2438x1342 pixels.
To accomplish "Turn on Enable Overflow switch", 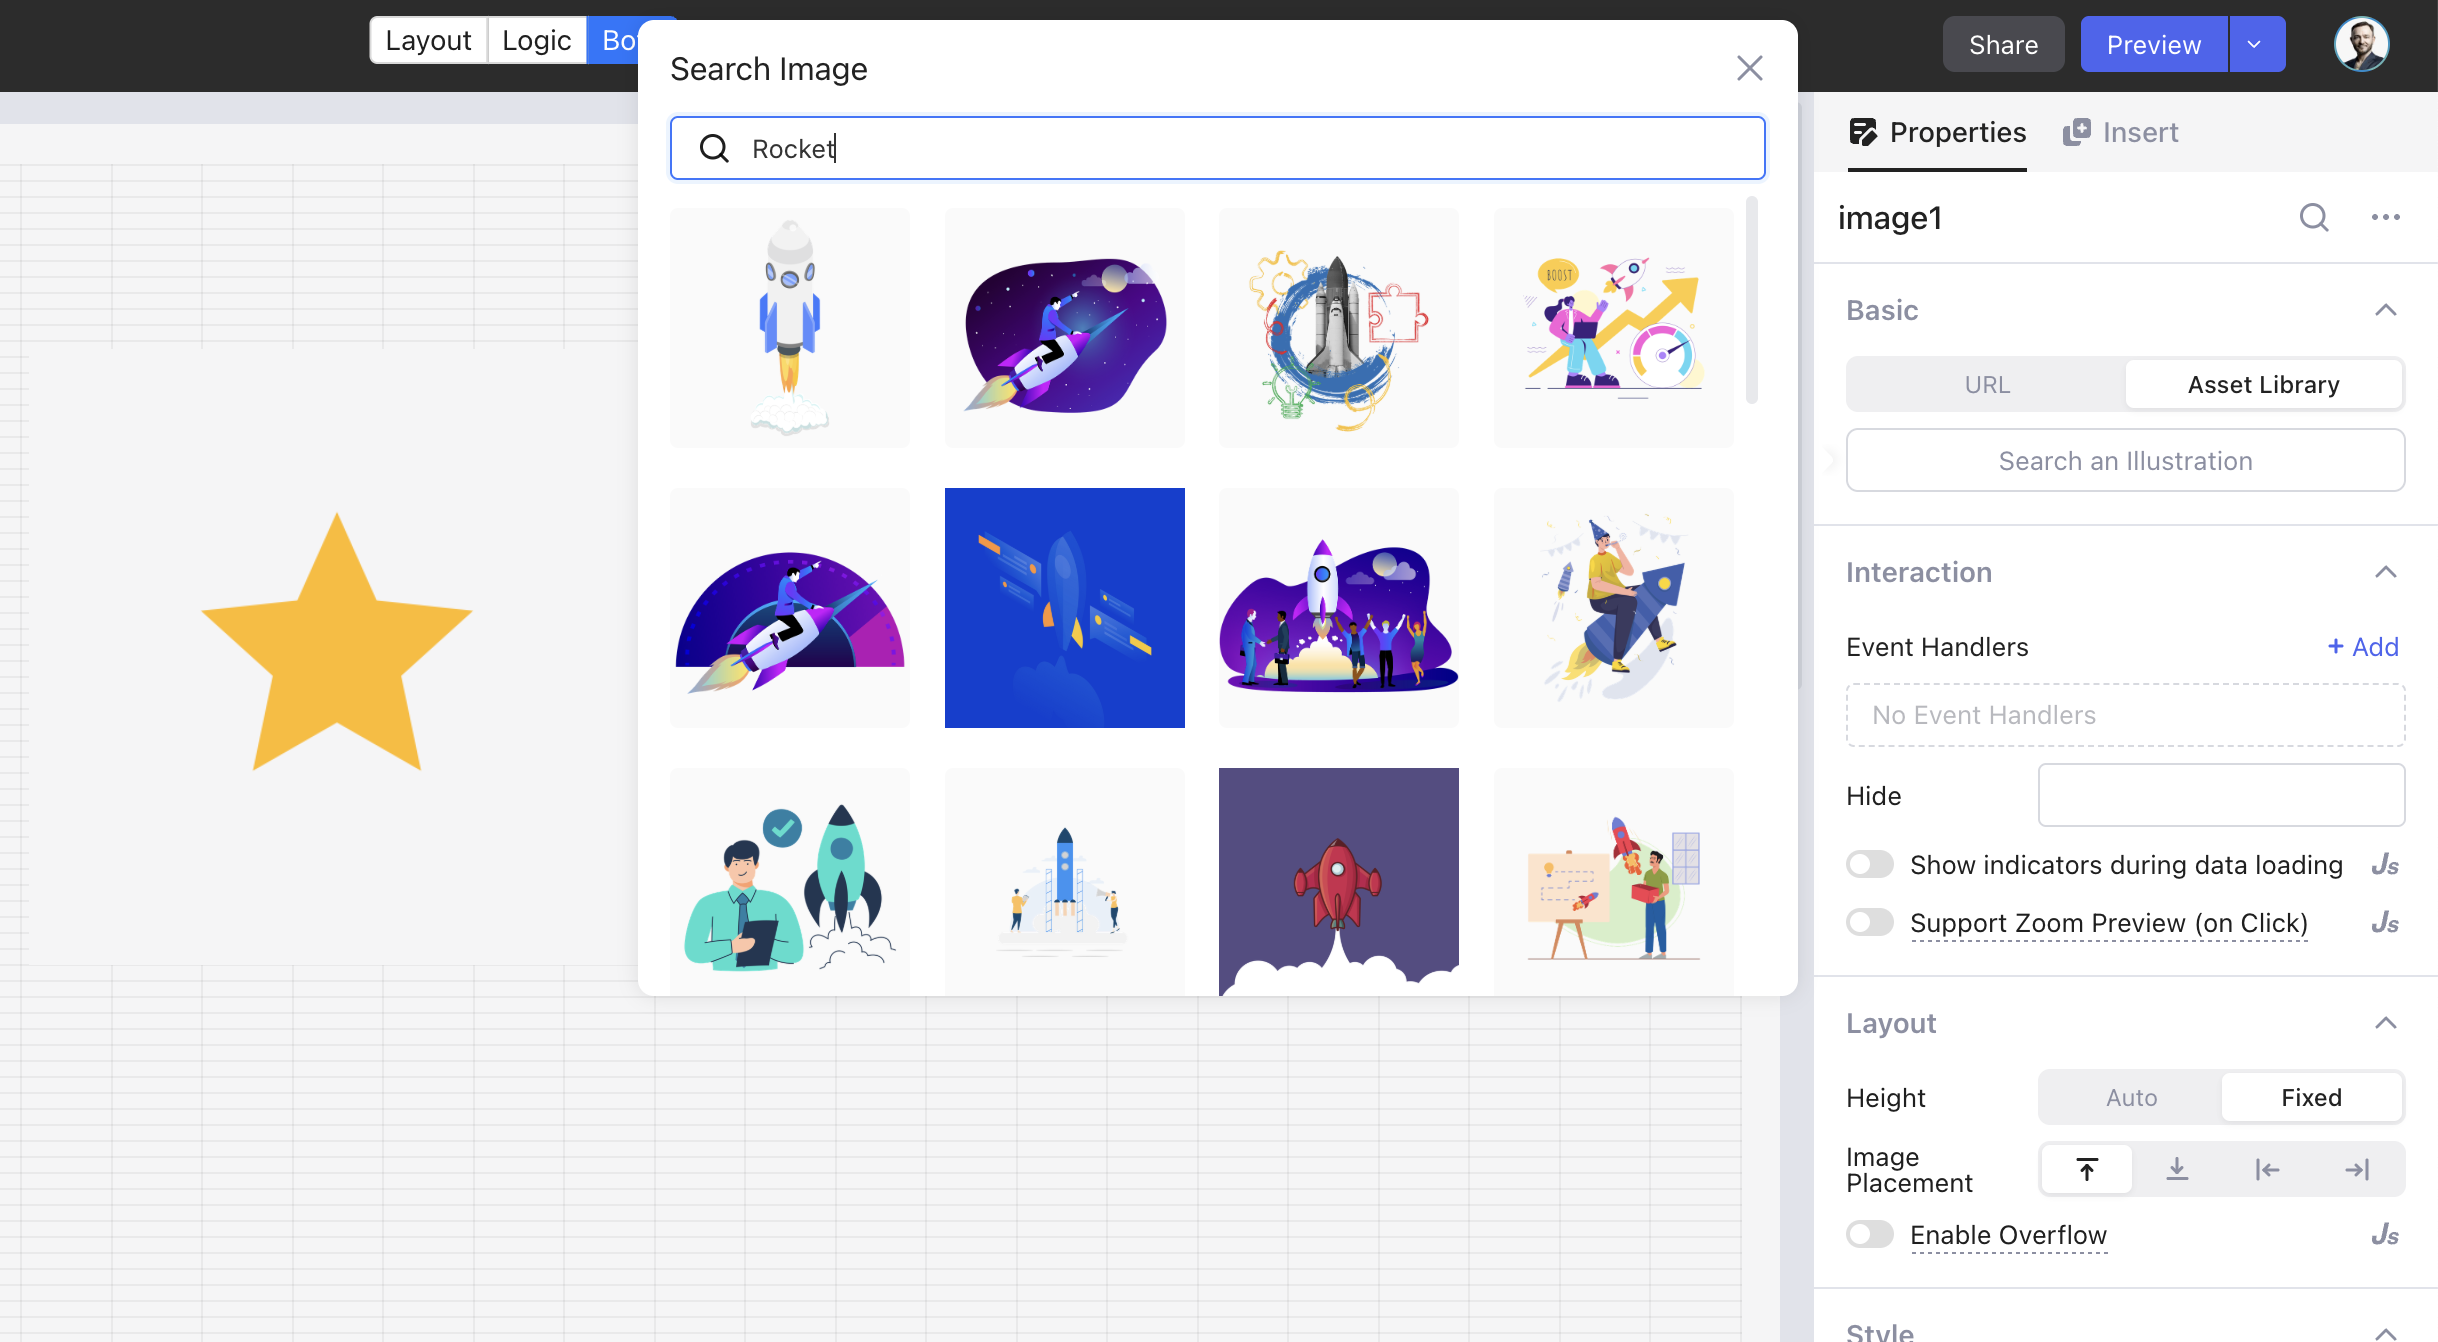I will point(1870,1234).
